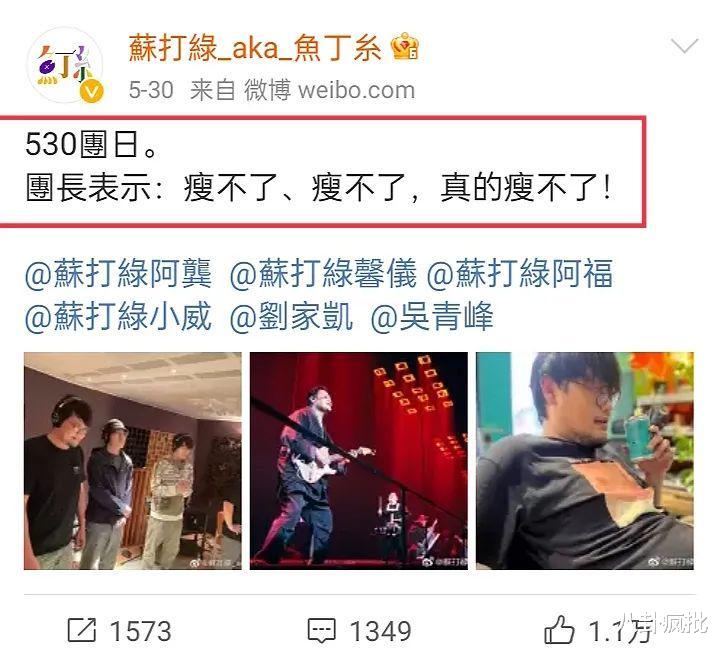Open mention @吳青峰
The width and height of the screenshot is (719, 649).
click(x=432, y=316)
